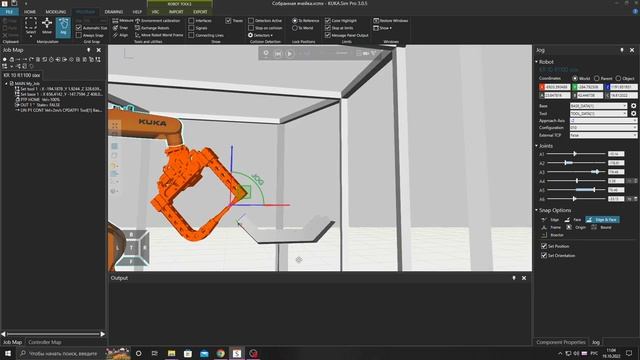The height and width of the screenshot is (360, 640).
Task: Pick the Select tool in the ribbon
Action: 31,27
